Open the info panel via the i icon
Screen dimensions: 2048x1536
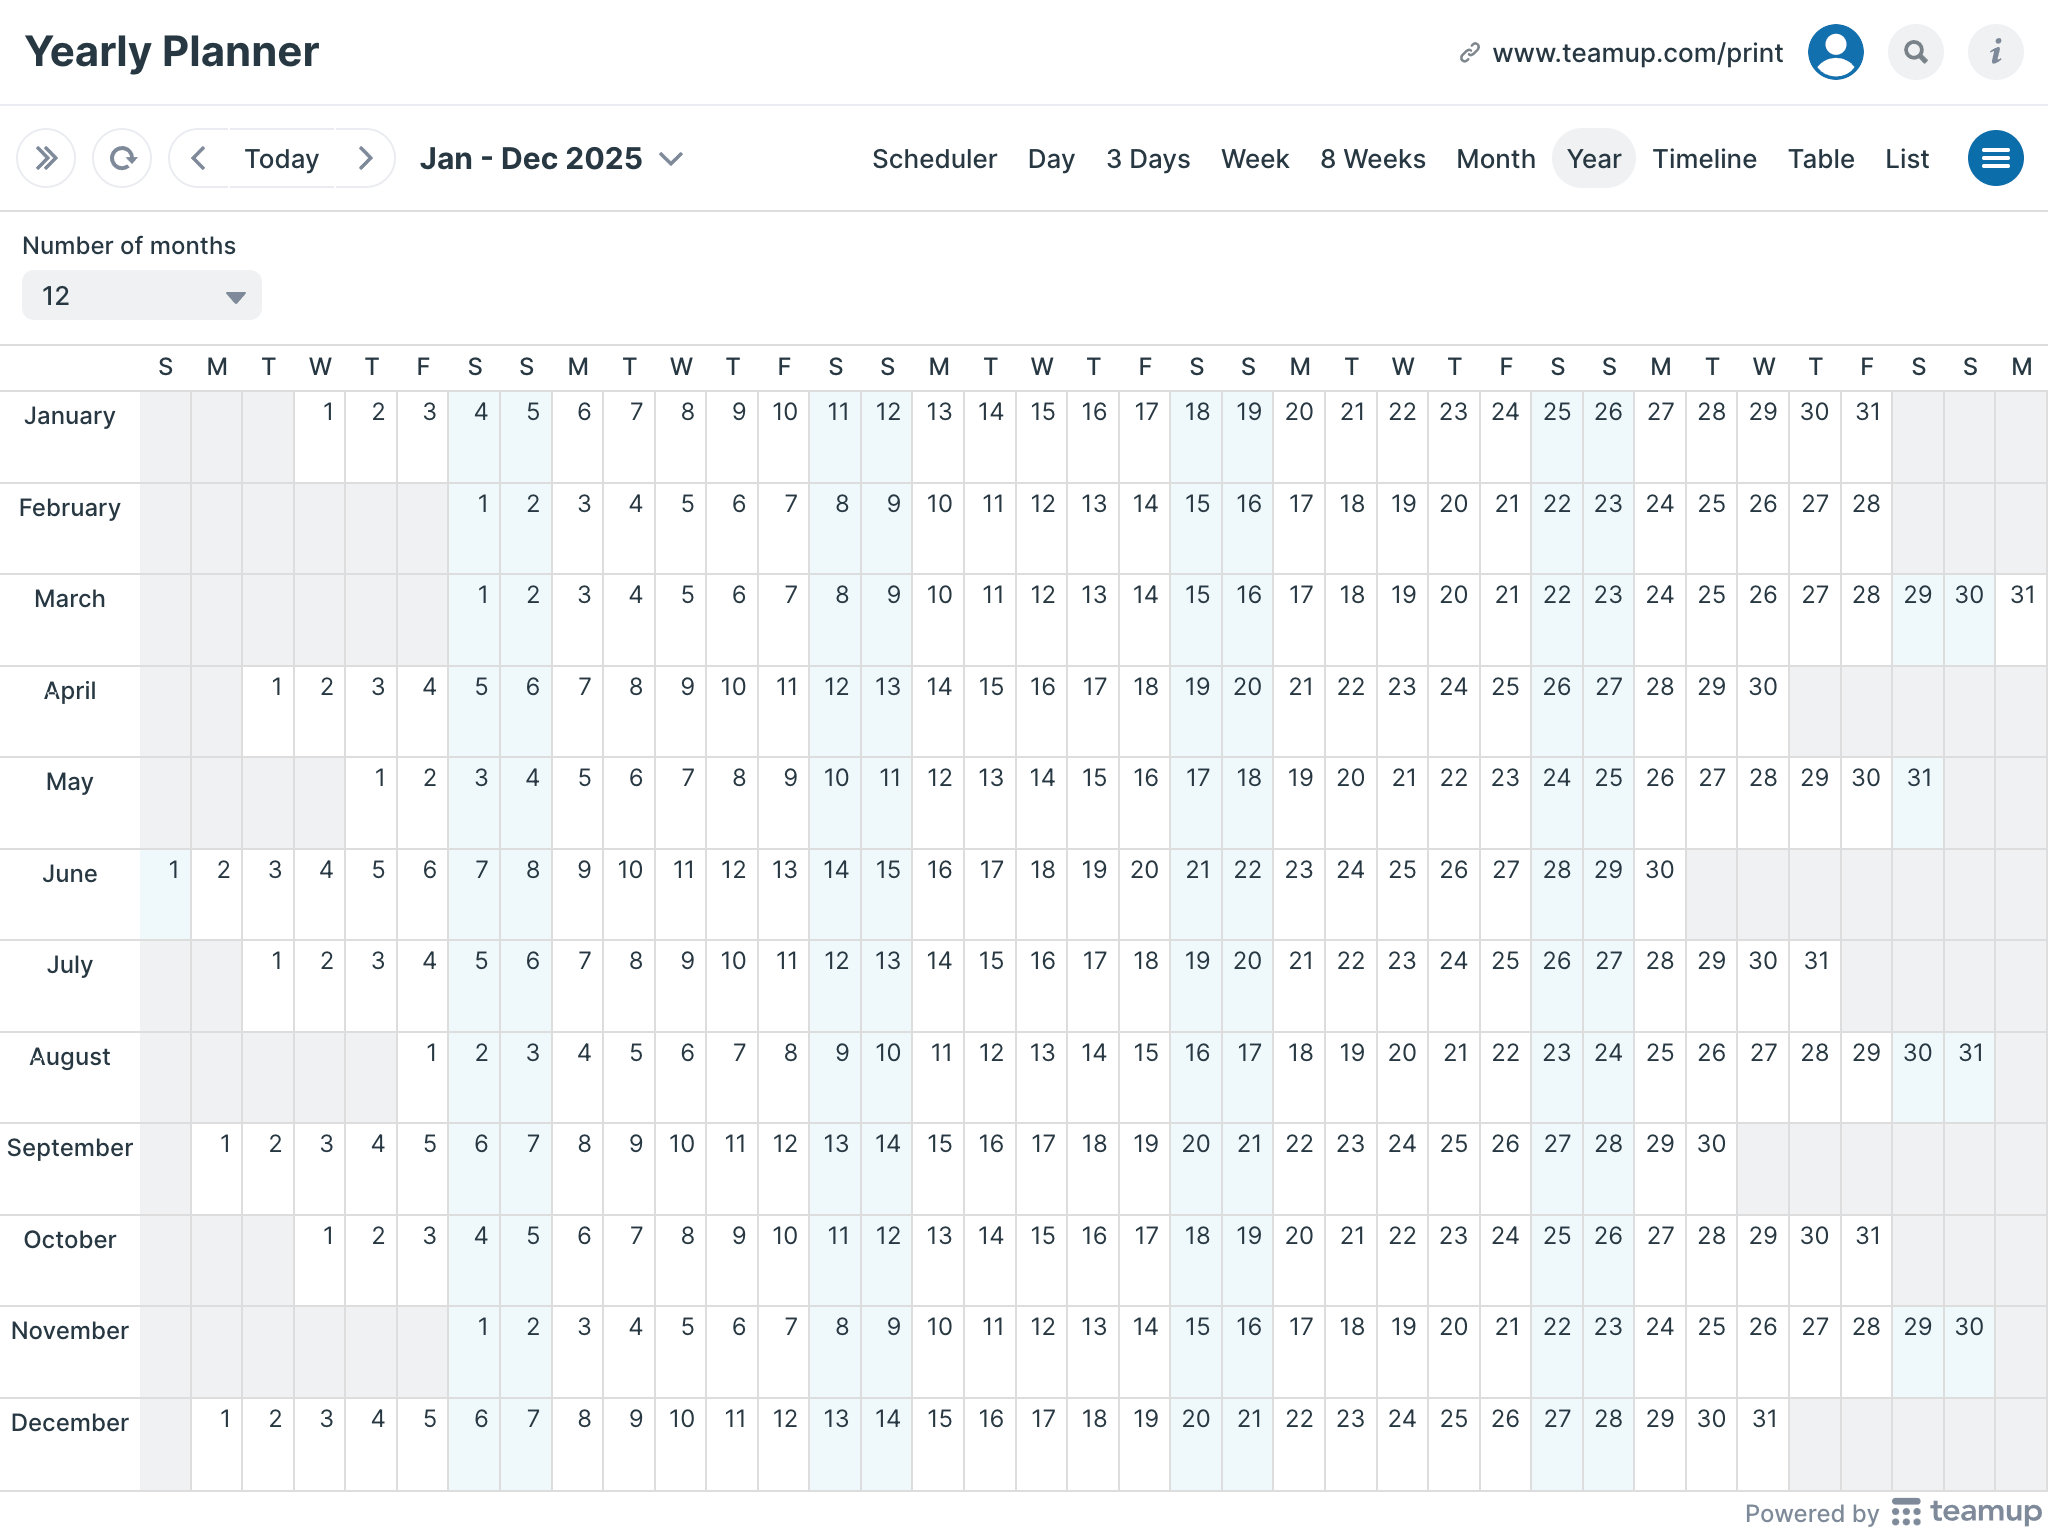[1996, 51]
